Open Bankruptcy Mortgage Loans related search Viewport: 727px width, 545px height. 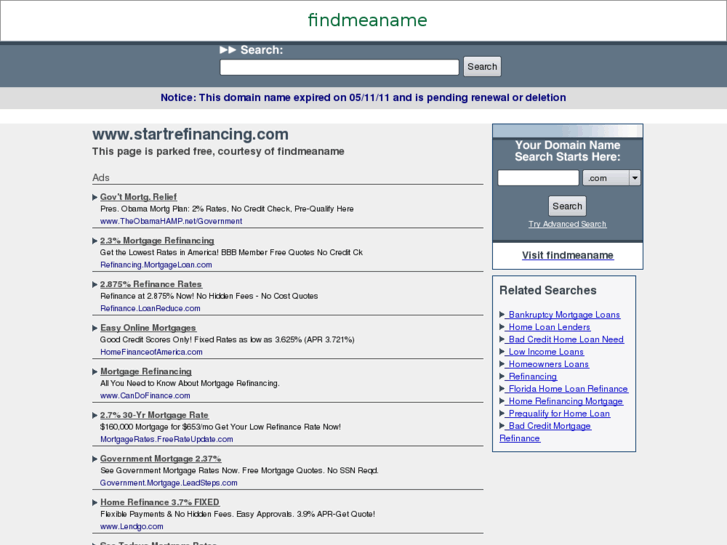coord(564,314)
